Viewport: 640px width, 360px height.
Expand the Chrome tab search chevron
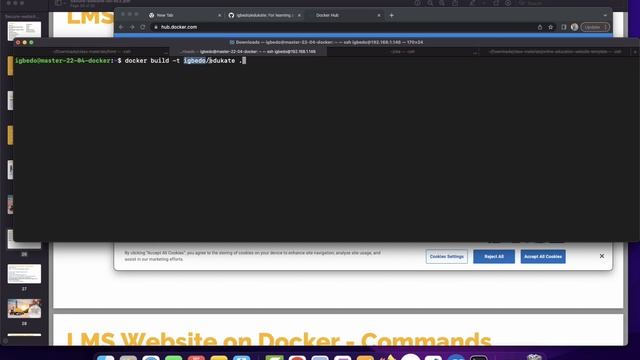(x=605, y=15)
